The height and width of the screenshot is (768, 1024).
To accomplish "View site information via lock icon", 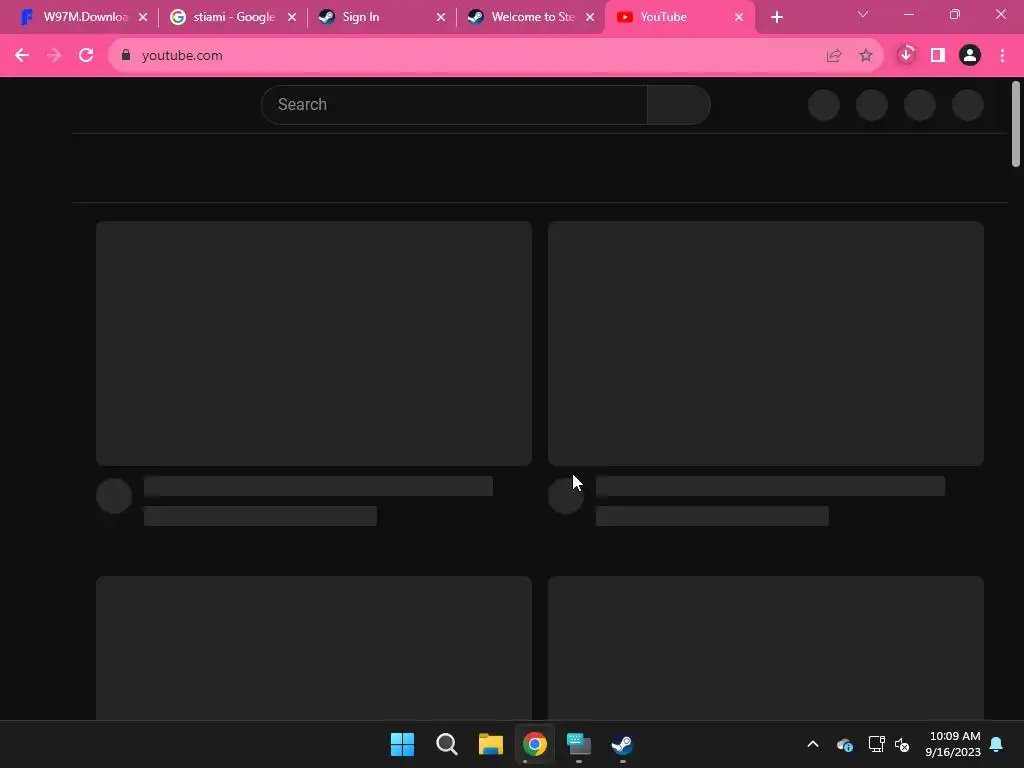I will click(x=126, y=56).
